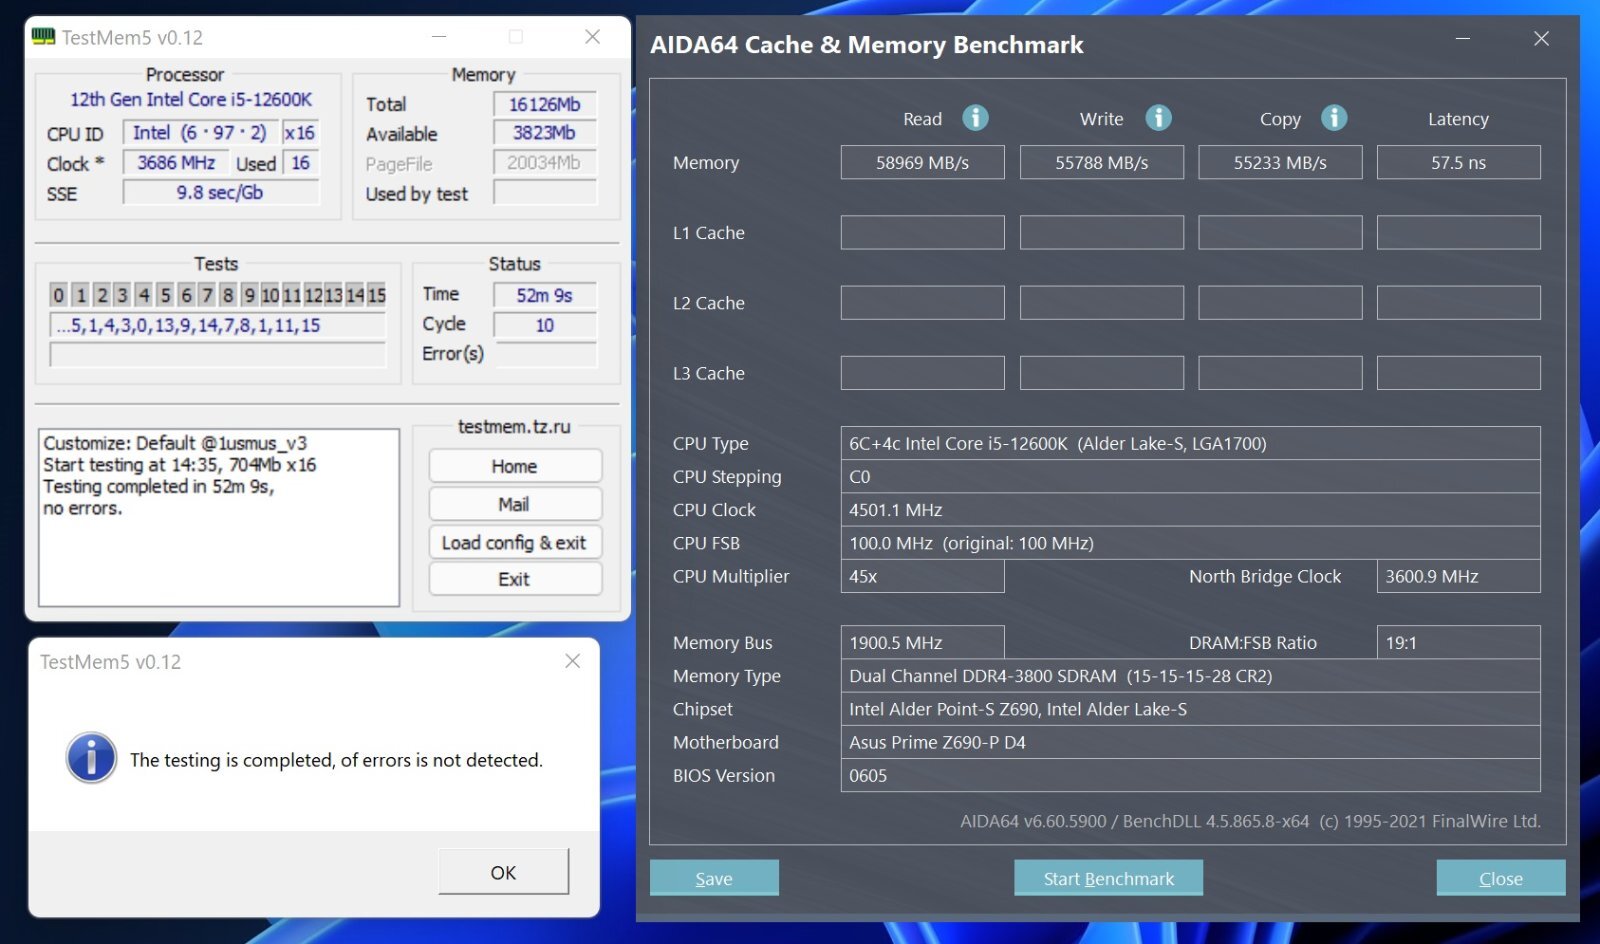Minimize the TestMem5 main window

[439, 37]
